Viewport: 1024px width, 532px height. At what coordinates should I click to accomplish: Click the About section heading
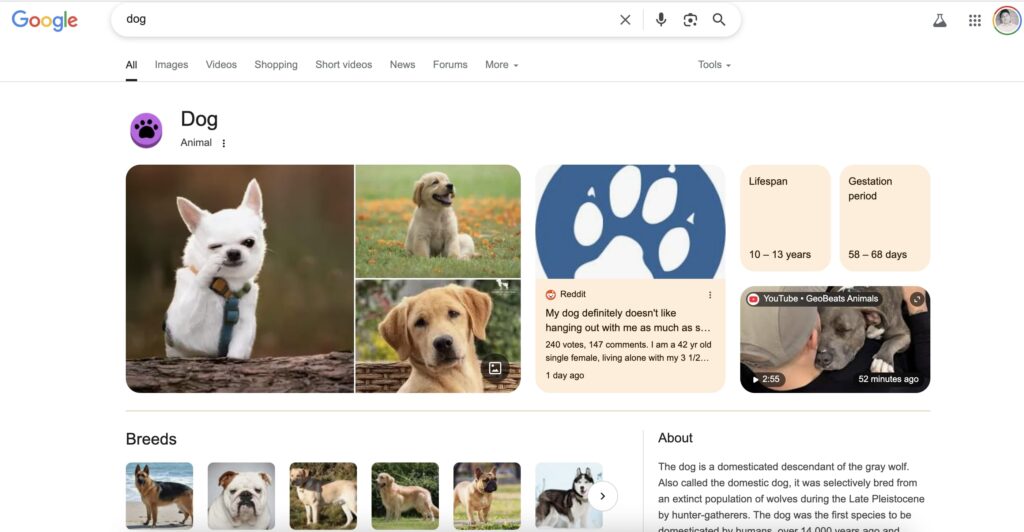(x=675, y=438)
